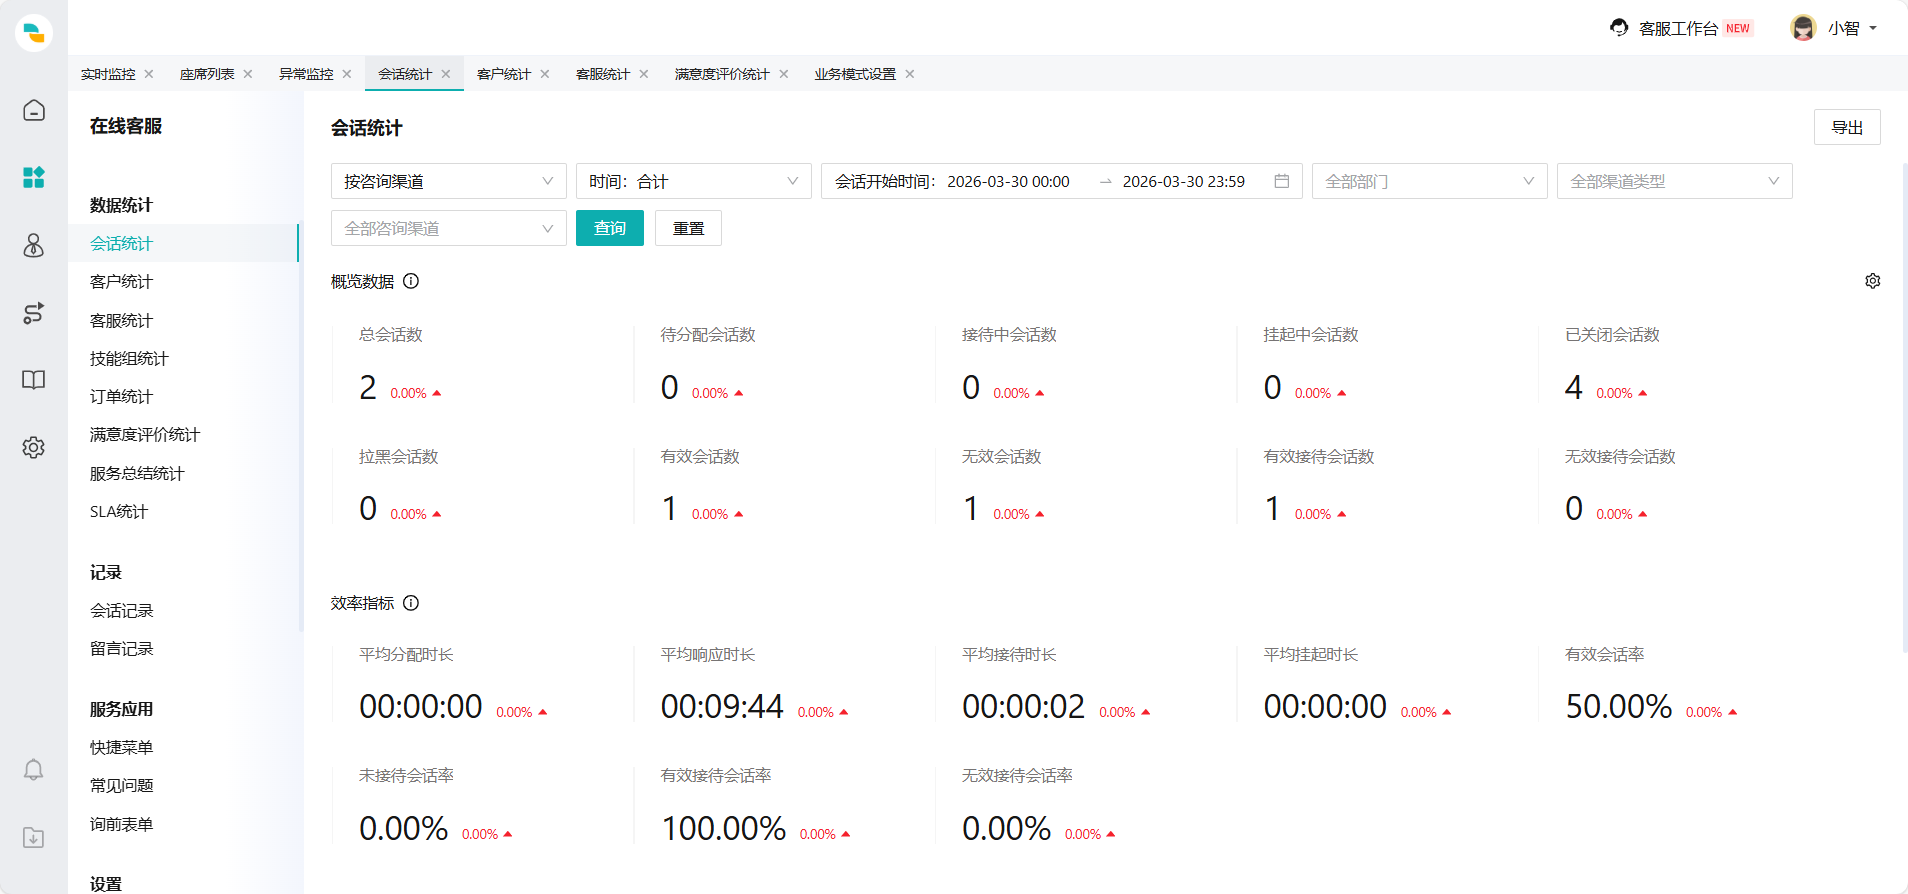Click 有效会话率 value 50.00%

1618,706
